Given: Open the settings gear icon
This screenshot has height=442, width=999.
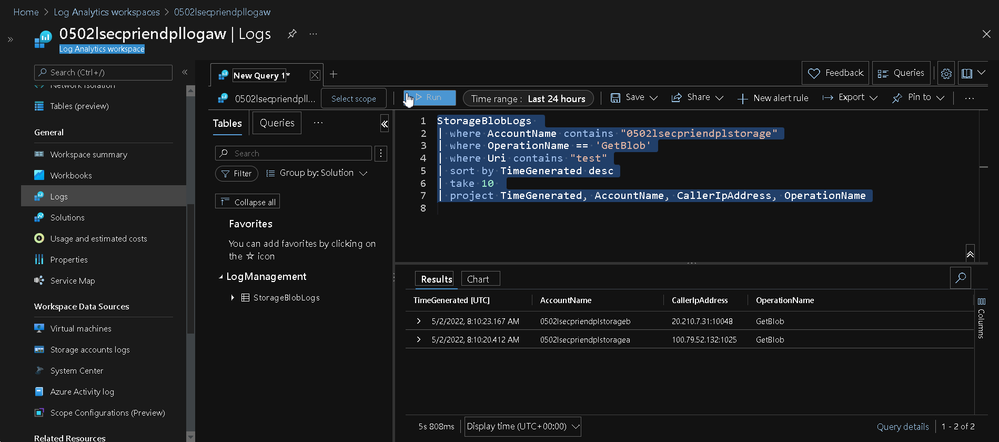Looking at the screenshot, I should click(x=946, y=74).
